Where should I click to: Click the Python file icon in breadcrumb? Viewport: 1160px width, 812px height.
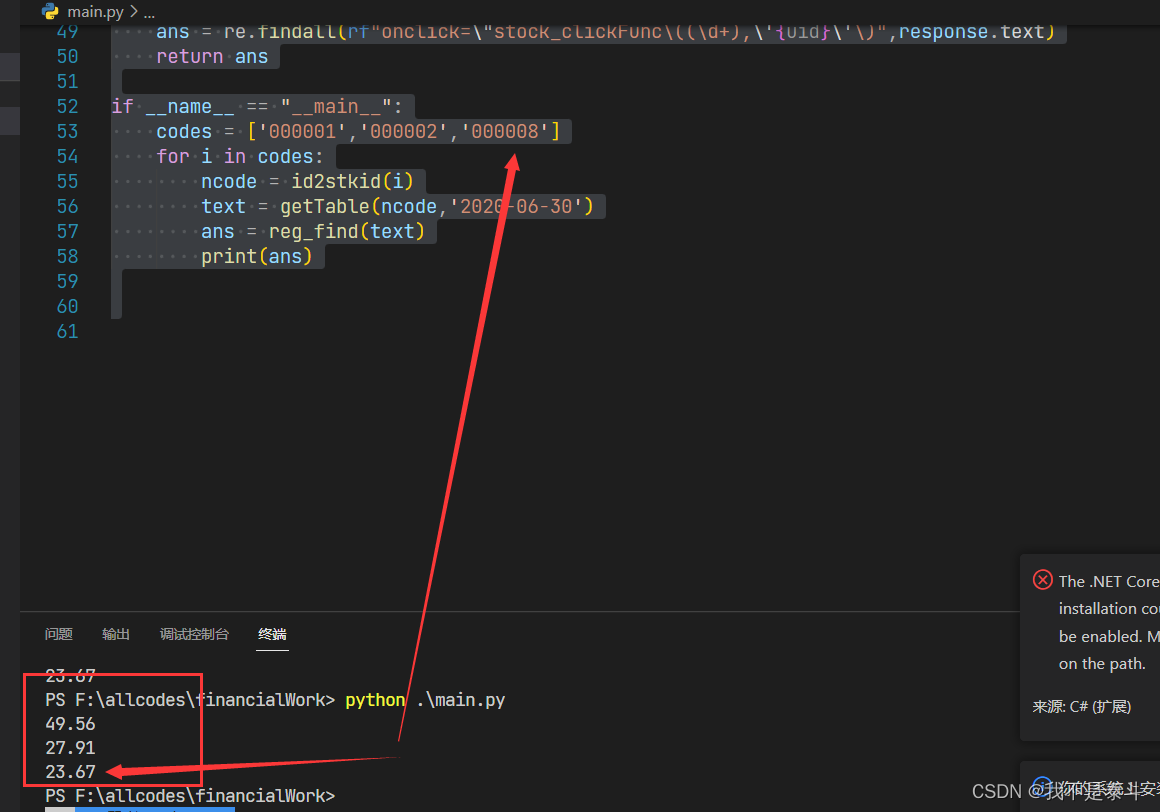(50, 11)
